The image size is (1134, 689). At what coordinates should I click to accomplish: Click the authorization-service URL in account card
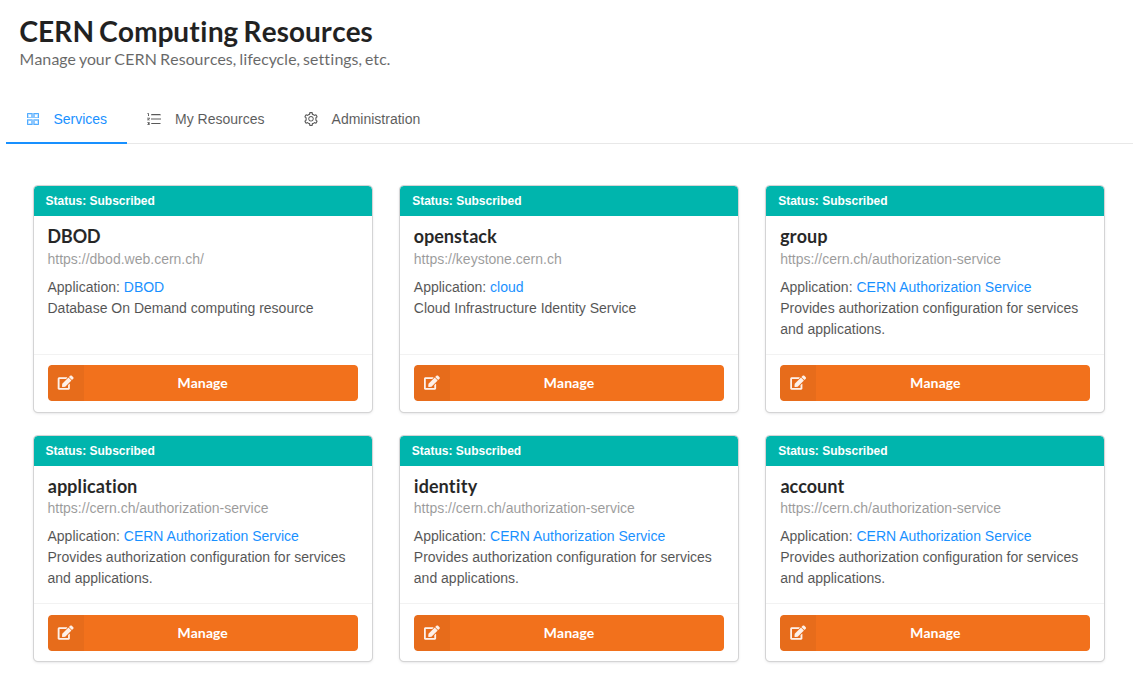pyautogui.click(x=890, y=508)
